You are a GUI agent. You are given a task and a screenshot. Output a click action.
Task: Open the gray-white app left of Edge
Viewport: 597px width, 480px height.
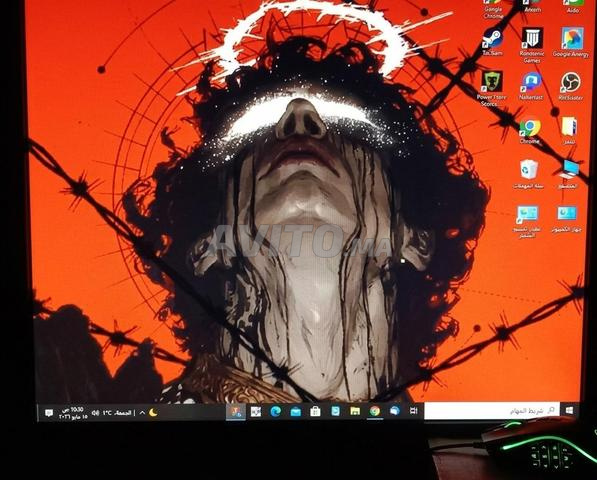click(256, 411)
